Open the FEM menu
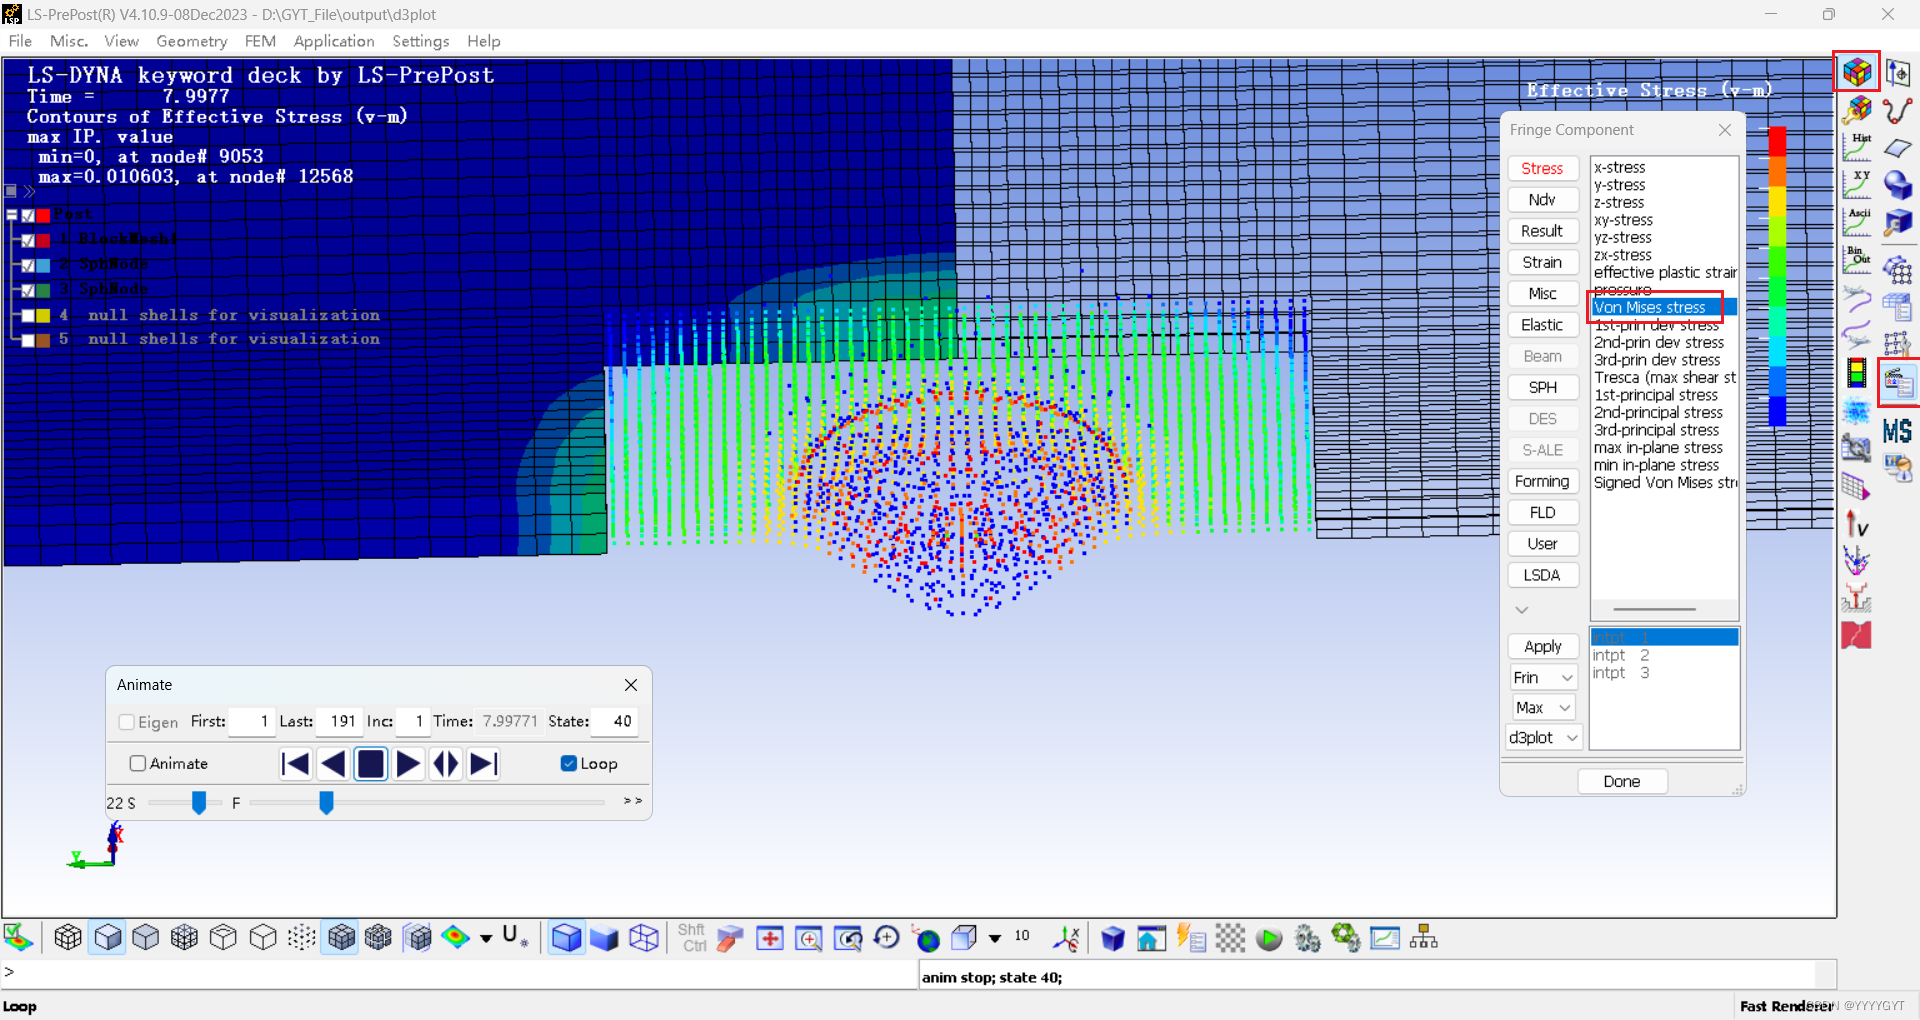Viewport: 1920px width, 1020px height. coord(260,41)
